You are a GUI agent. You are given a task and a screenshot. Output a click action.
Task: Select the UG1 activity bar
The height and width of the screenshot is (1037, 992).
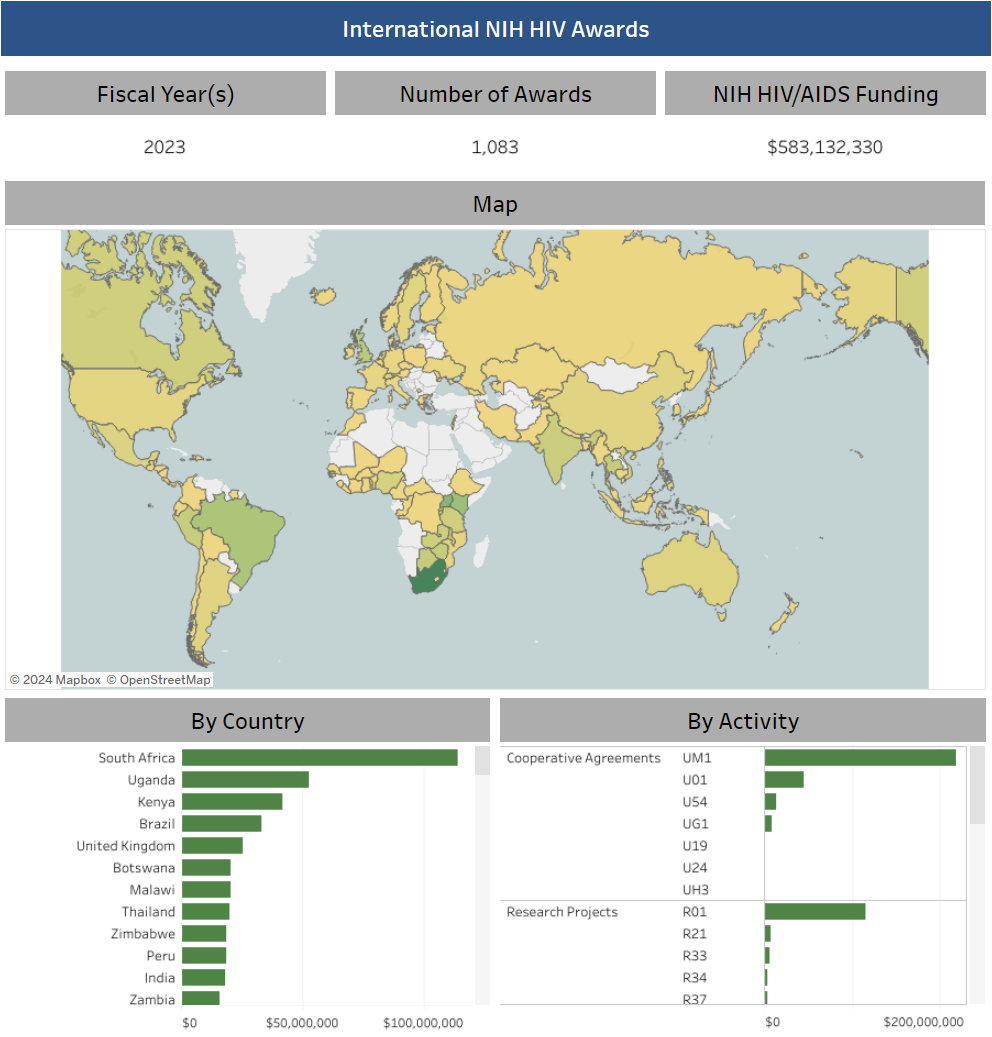point(768,823)
